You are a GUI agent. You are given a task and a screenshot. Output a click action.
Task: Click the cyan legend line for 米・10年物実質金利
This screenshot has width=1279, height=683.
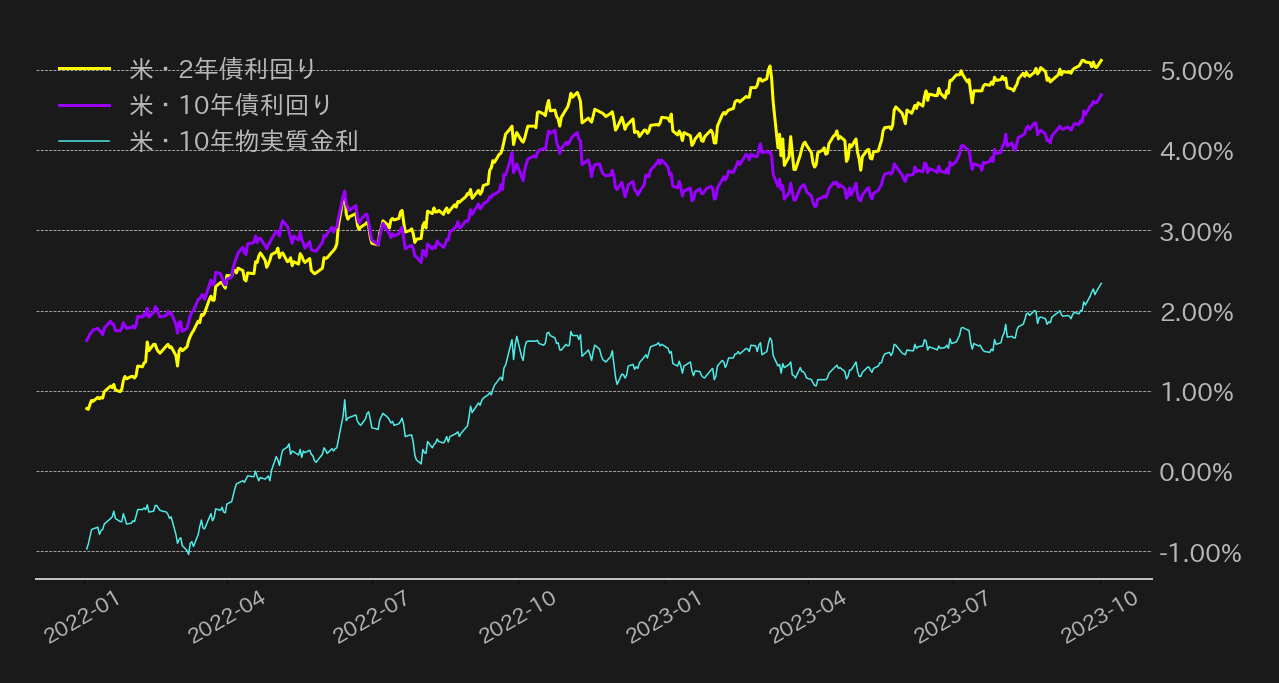(84, 141)
